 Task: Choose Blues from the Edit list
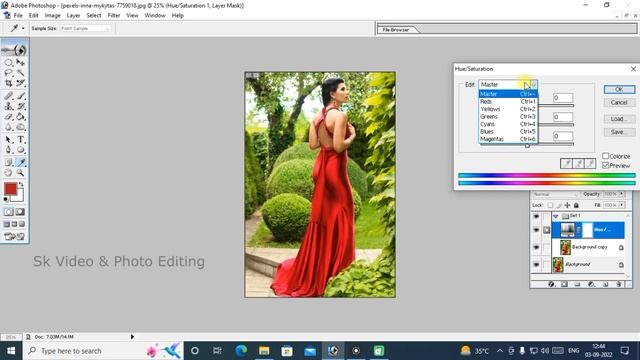click(x=508, y=131)
